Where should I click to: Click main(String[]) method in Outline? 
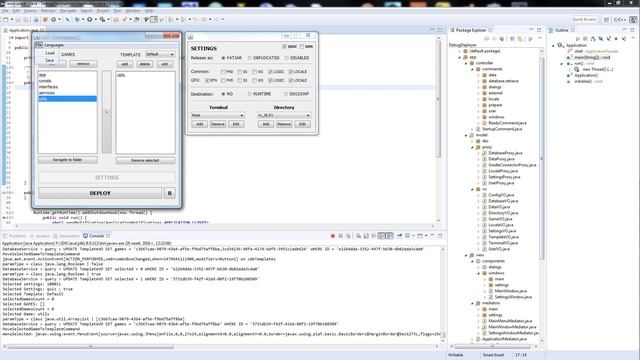(592, 58)
